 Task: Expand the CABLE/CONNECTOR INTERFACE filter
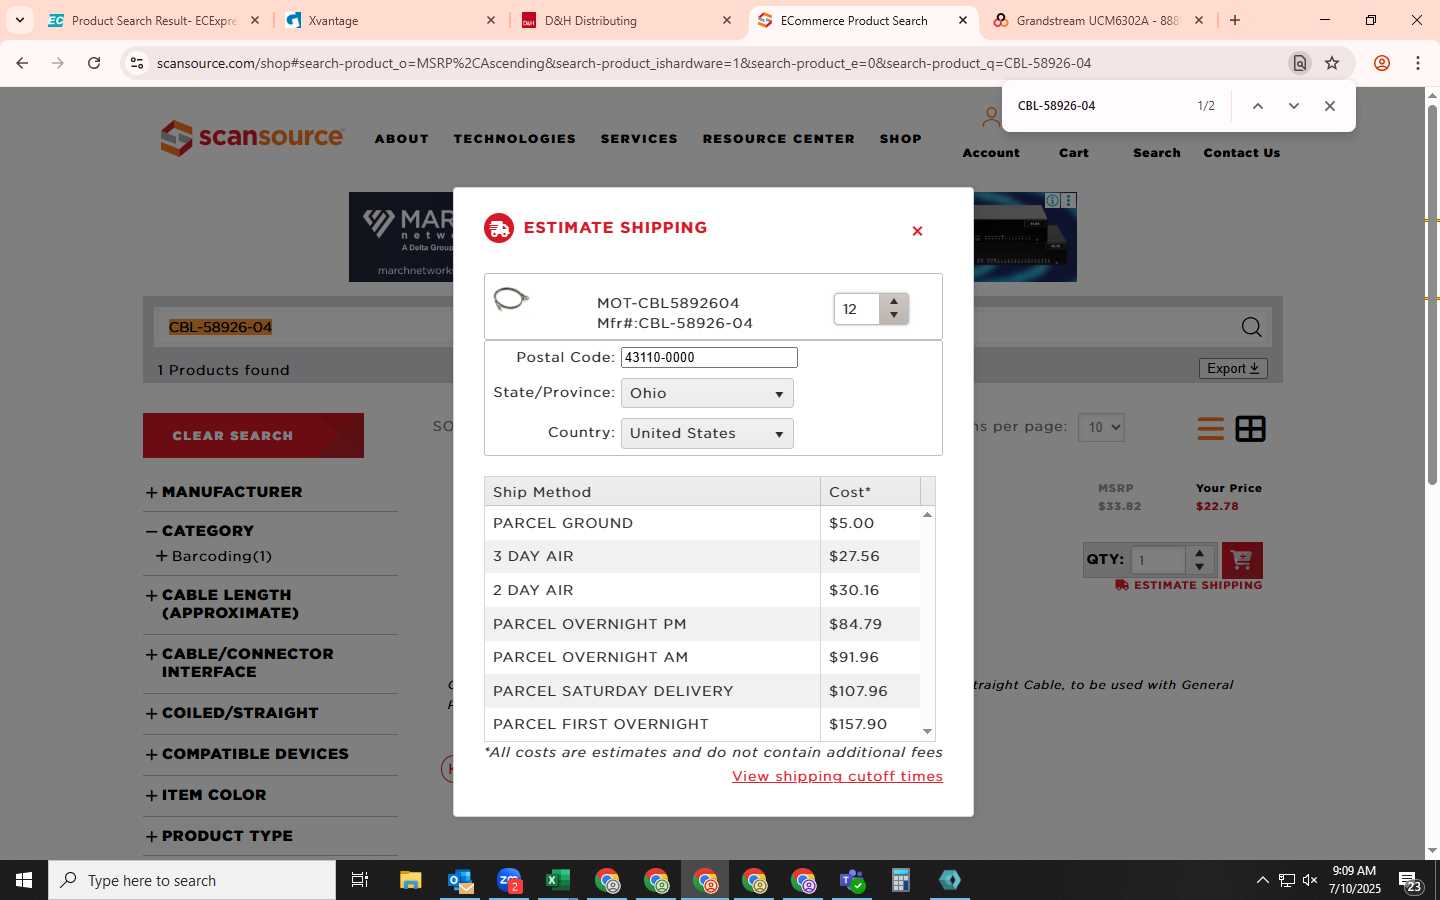coord(240,663)
